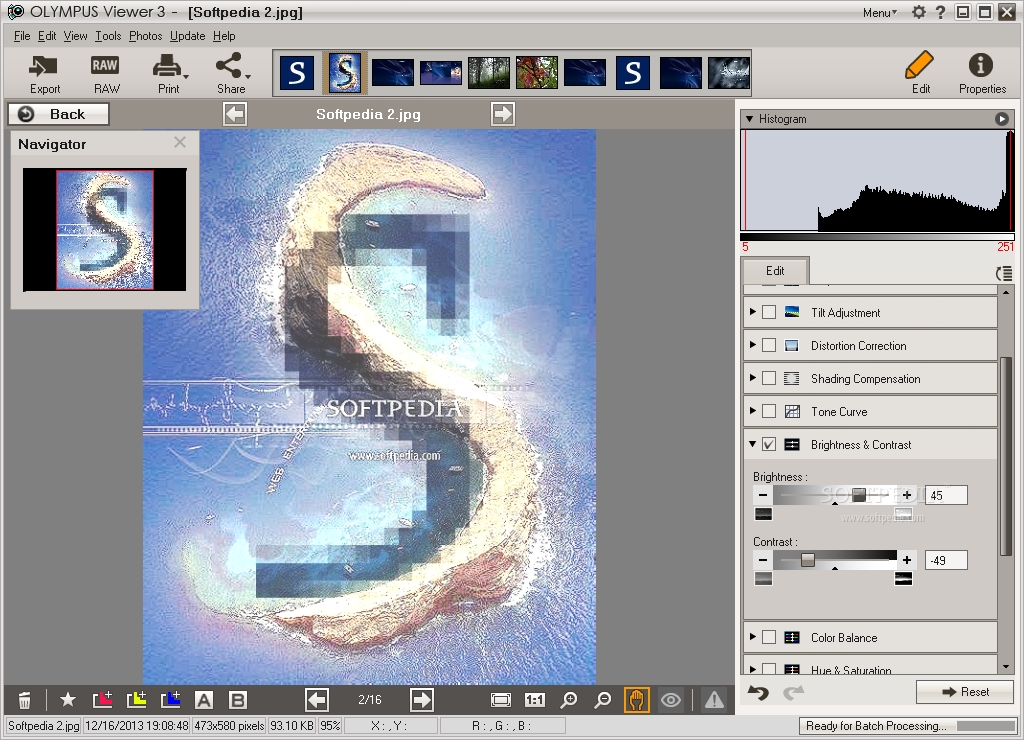The height and width of the screenshot is (740, 1024).
Task: Collapse the Histogram panel
Action: click(x=750, y=119)
